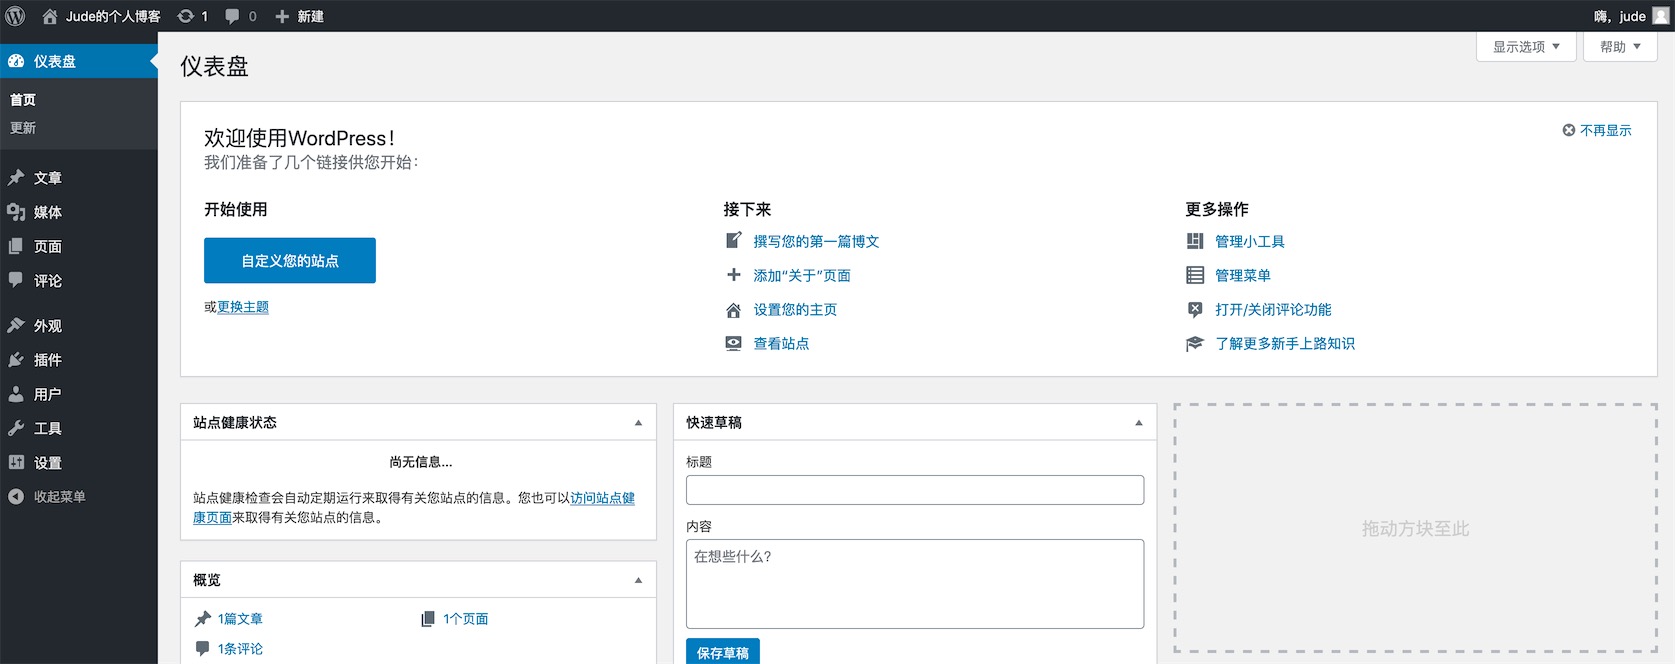Focus the 内容 textarea 在想些什么?
The image size is (1675, 664).
coord(915,584)
